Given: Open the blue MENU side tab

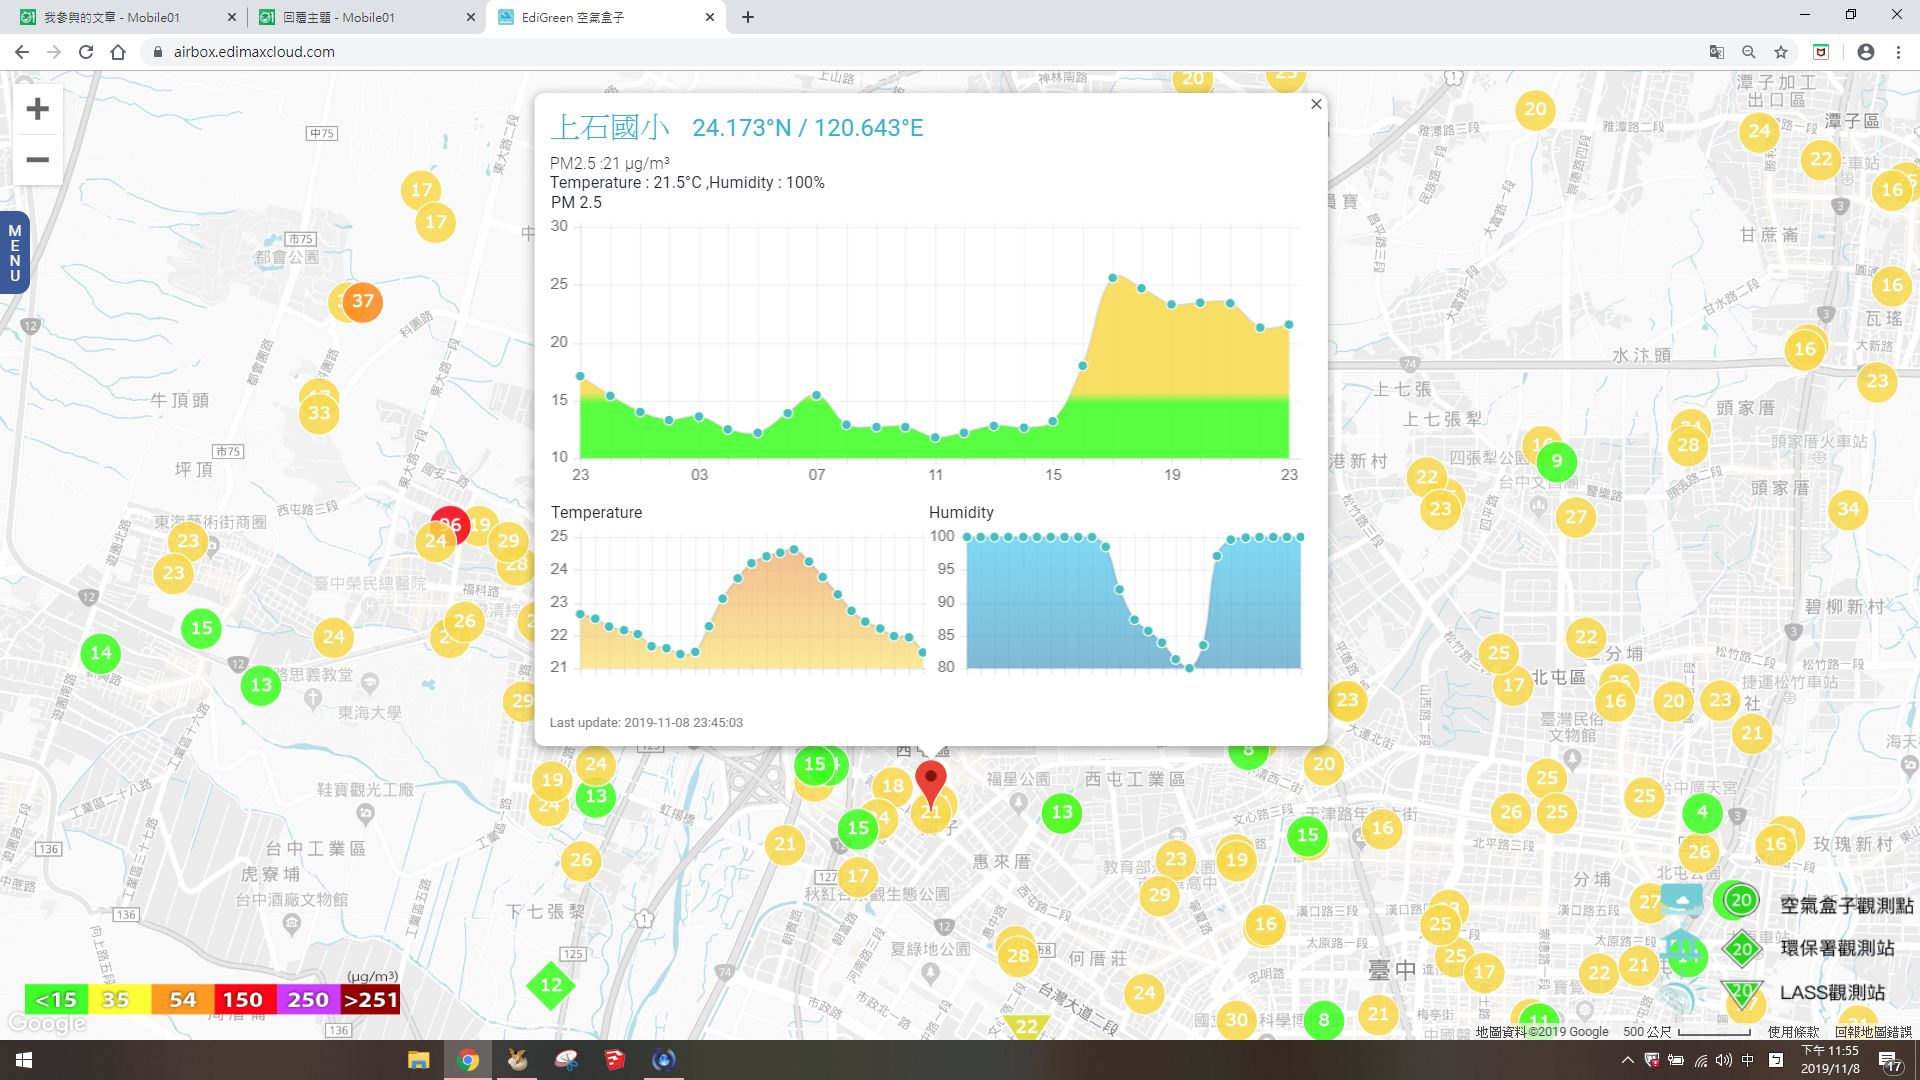Looking at the screenshot, I should [x=14, y=253].
